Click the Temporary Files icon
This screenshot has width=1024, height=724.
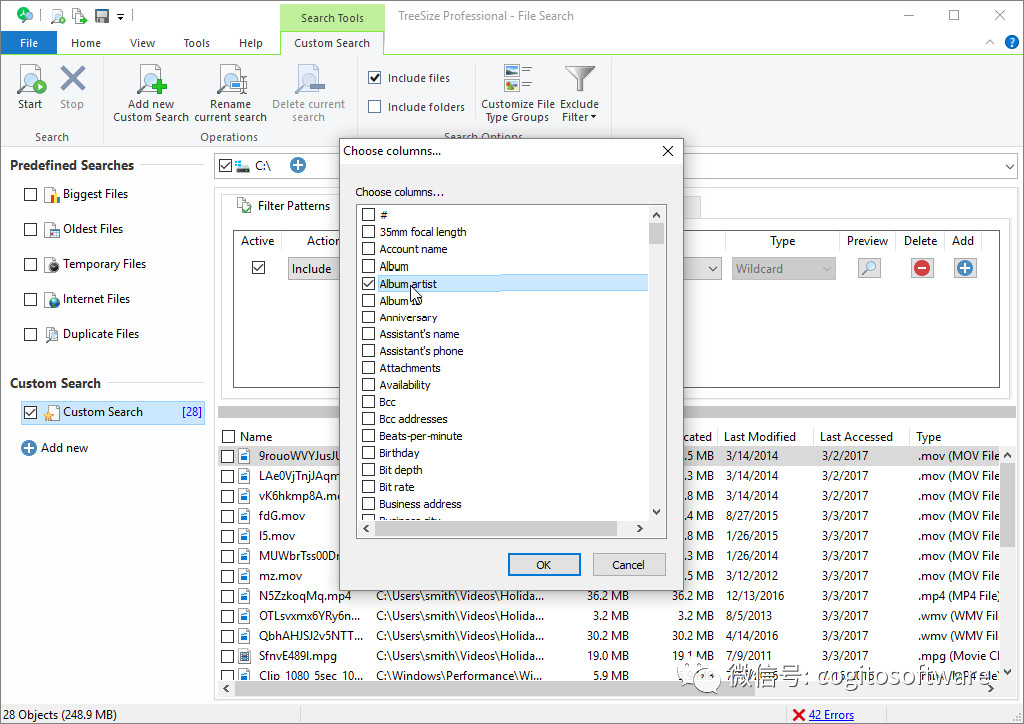coord(52,264)
